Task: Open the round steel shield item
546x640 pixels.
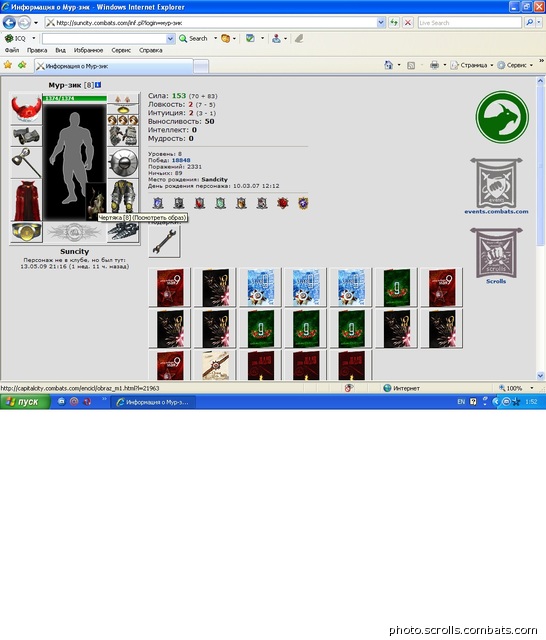Action: (123, 162)
